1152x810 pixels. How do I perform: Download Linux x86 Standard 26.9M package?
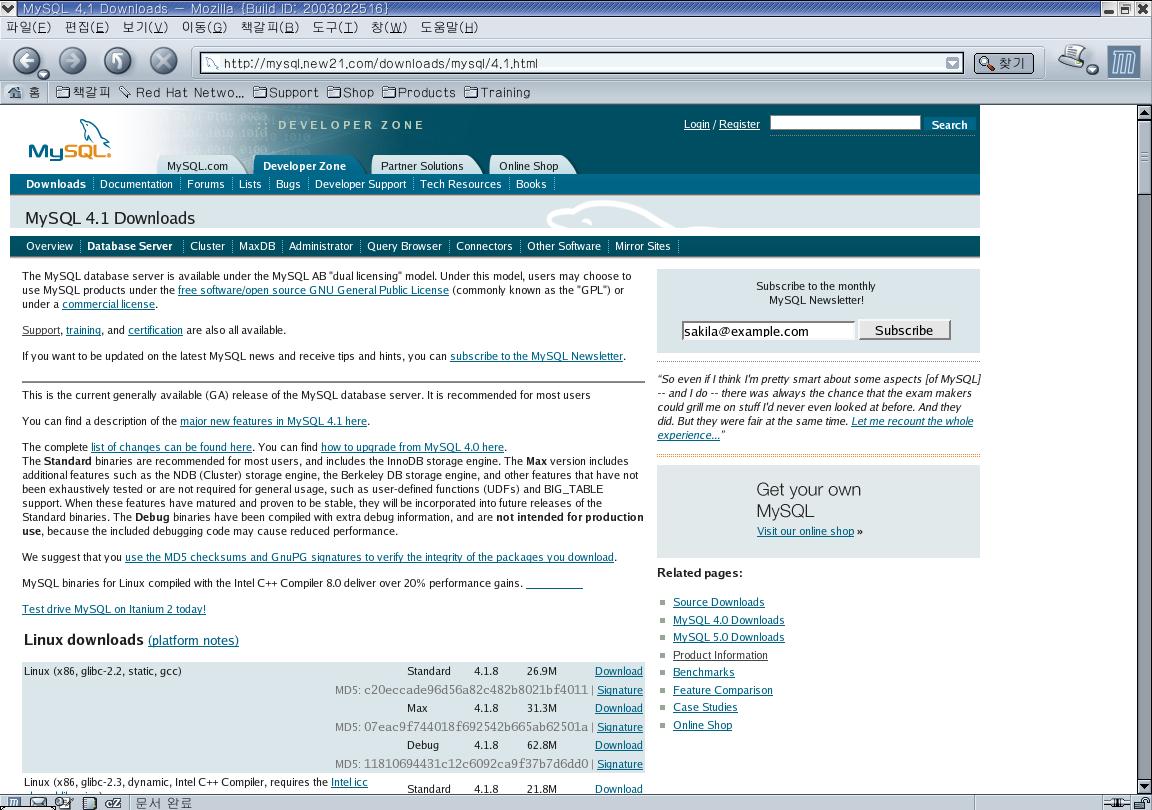pyautogui.click(x=619, y=671)
